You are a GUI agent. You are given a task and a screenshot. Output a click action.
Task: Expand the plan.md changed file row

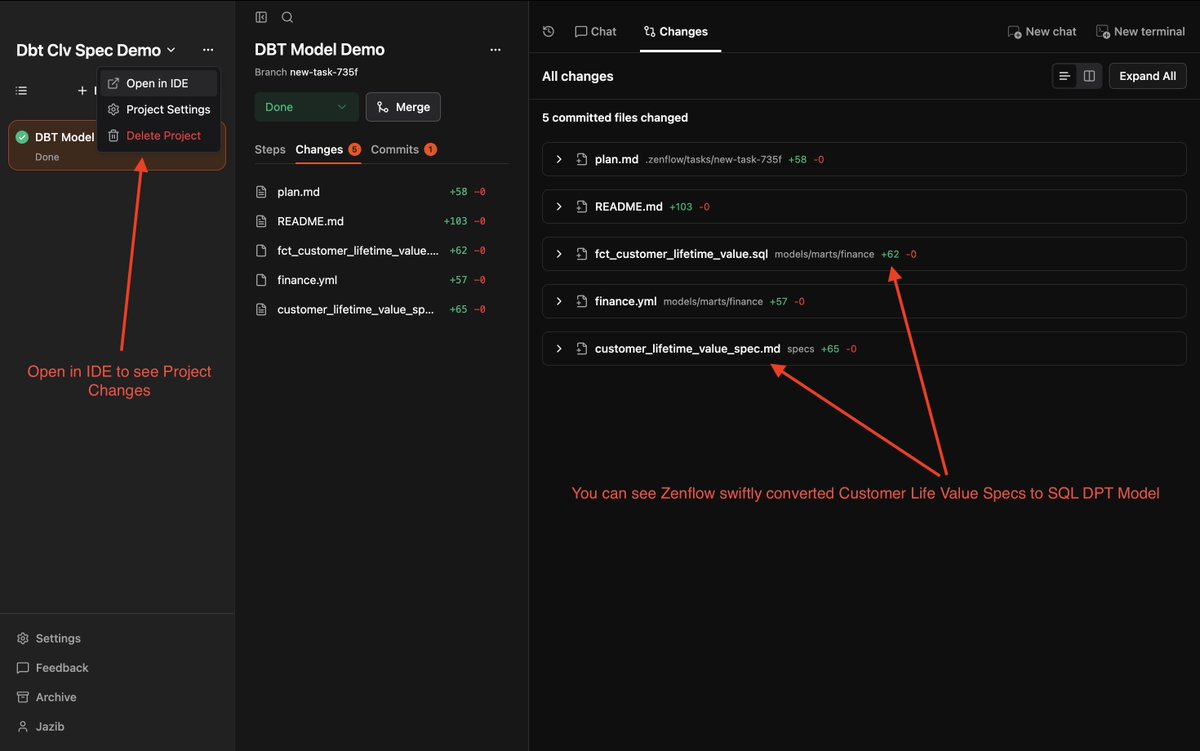point(558,158)
